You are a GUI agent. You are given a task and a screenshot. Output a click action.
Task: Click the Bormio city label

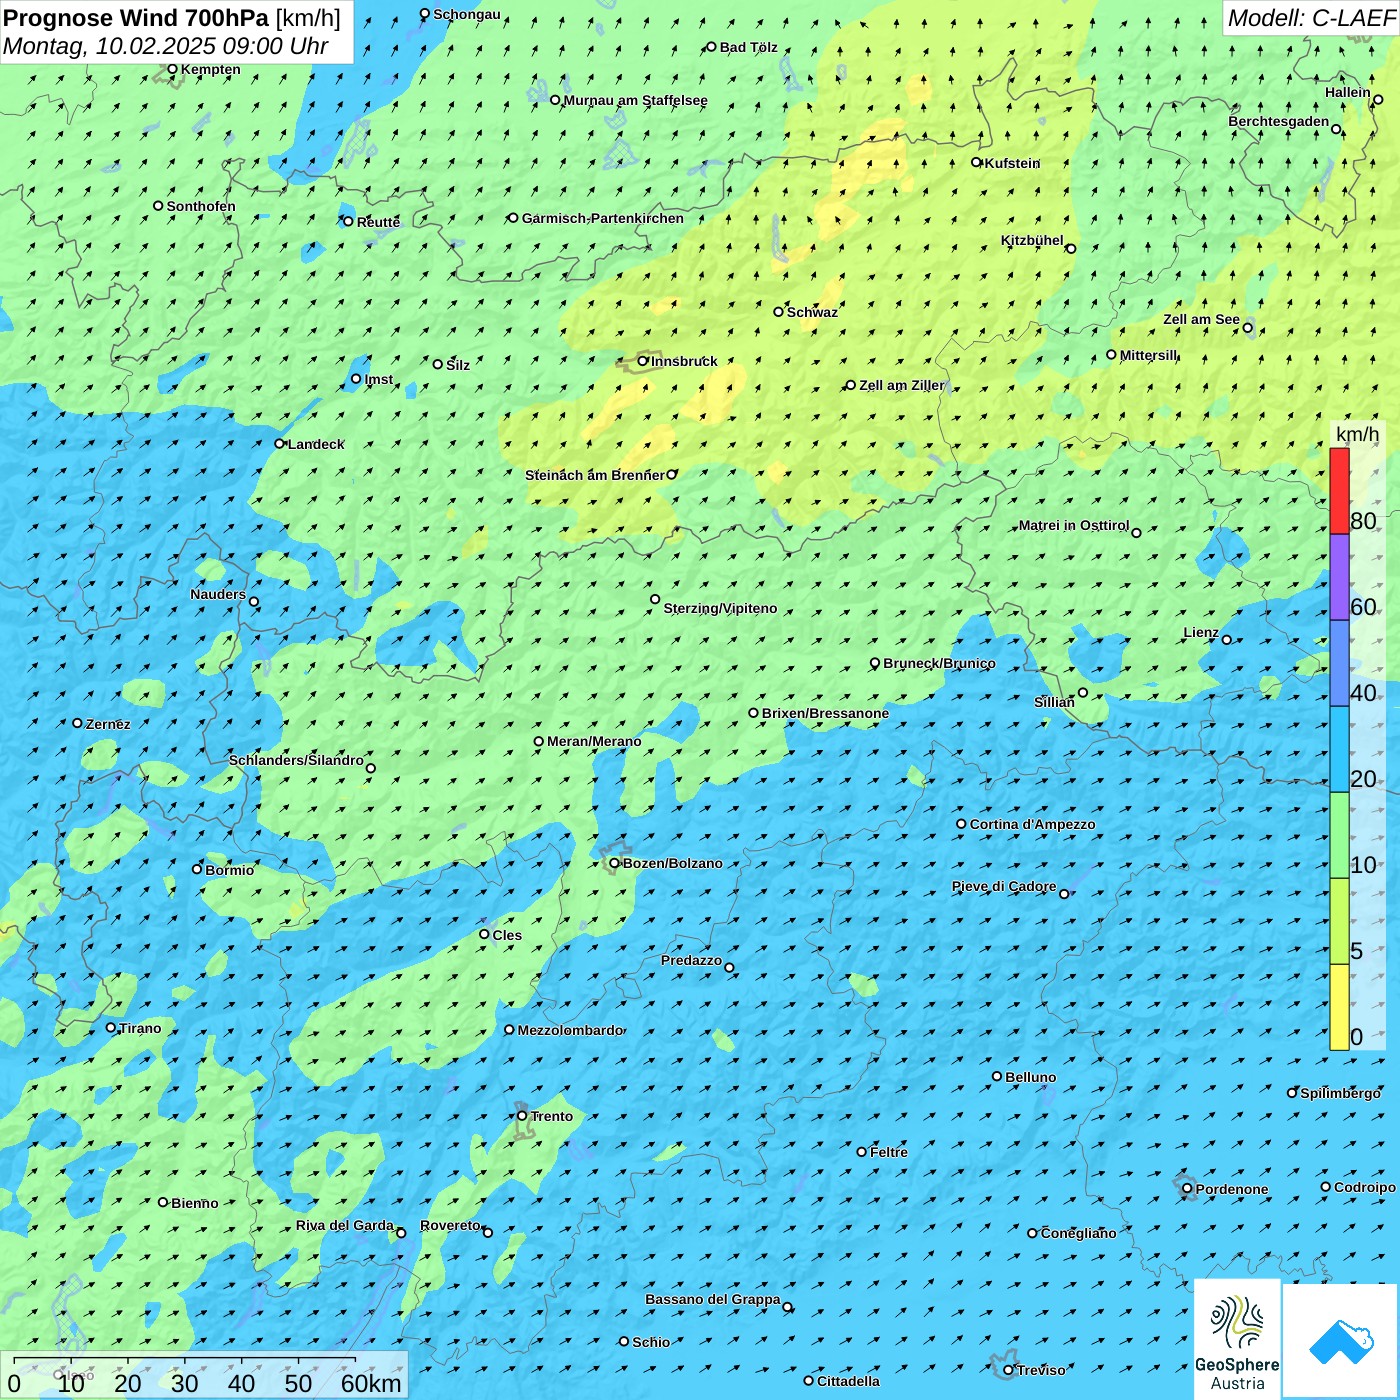pyautogui.click(x=230, y=870)
